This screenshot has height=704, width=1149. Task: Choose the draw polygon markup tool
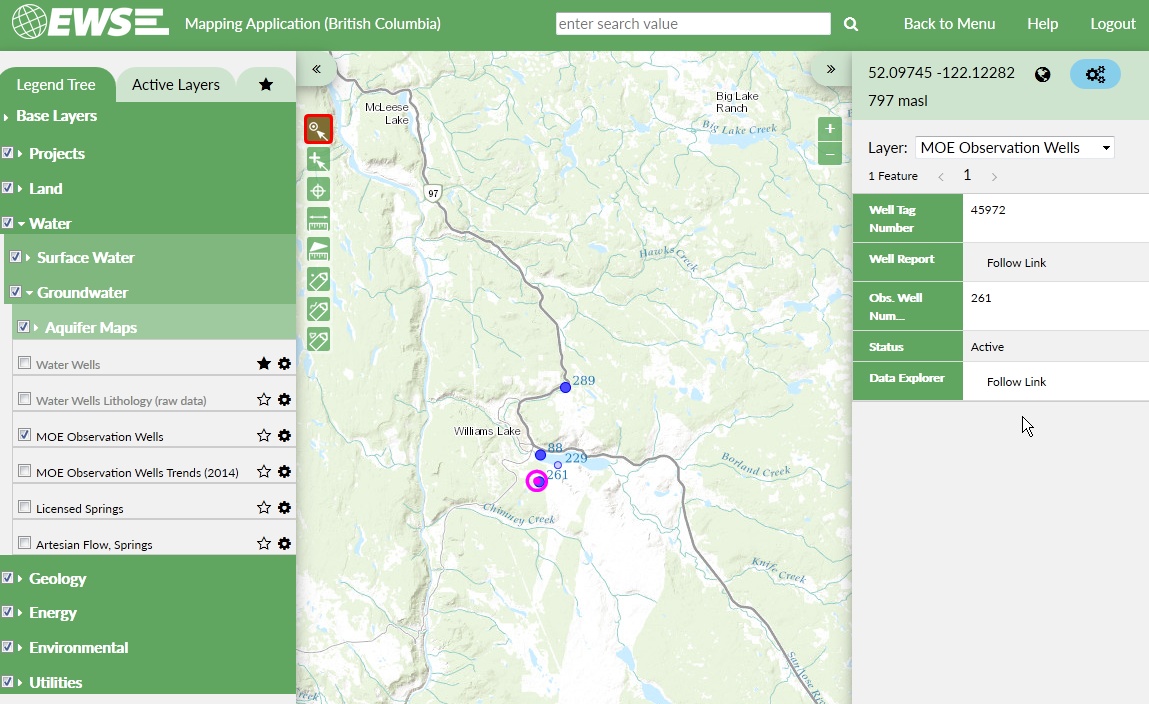click(x=318, y=340)
